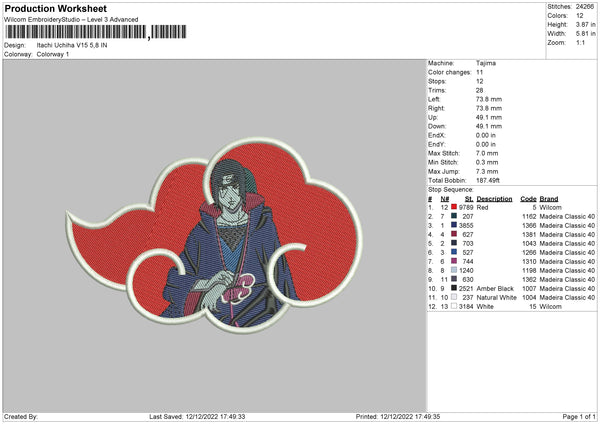The height and width of the screenshot is (424, 600).
Task: Click the 'Description' column header
Action: pyautogui.click(x=494, y=199)
